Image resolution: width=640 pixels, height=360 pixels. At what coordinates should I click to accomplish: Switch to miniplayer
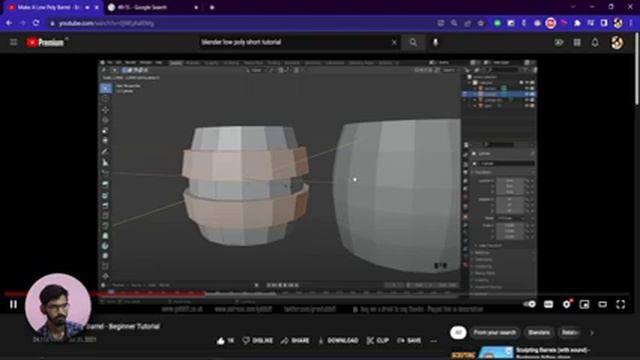[584, 304]
